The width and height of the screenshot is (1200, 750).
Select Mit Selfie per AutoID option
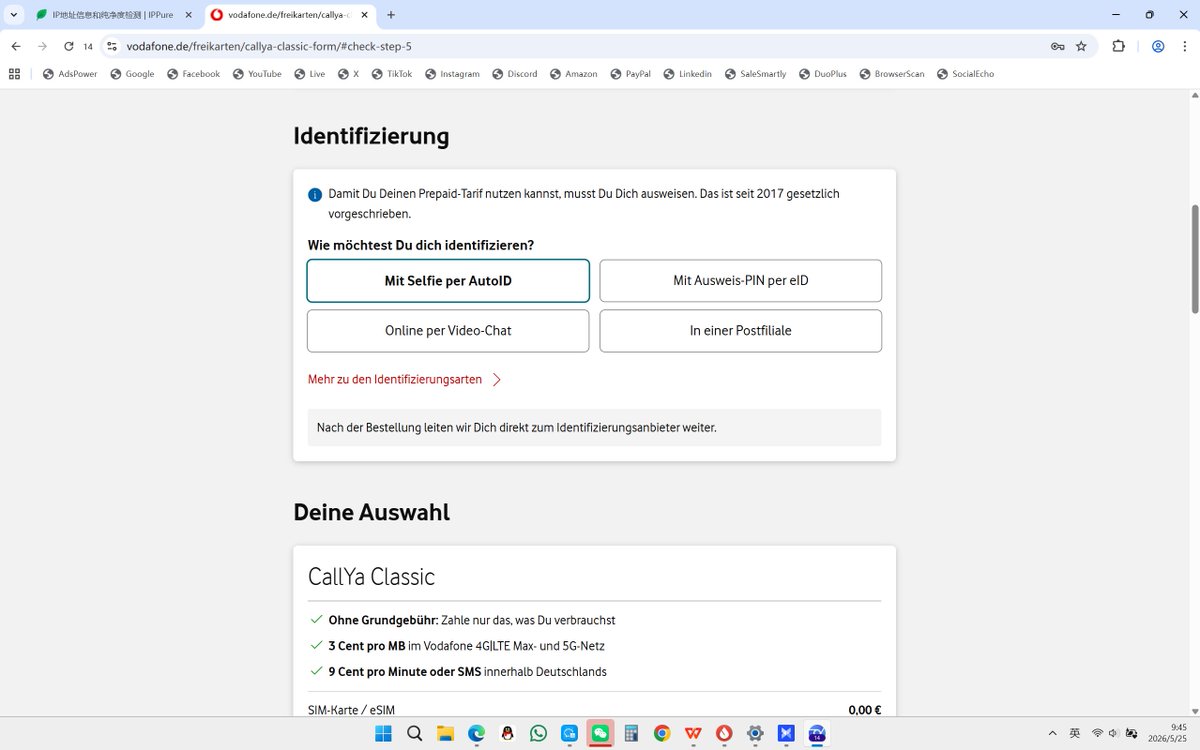[x=448, y=281]
